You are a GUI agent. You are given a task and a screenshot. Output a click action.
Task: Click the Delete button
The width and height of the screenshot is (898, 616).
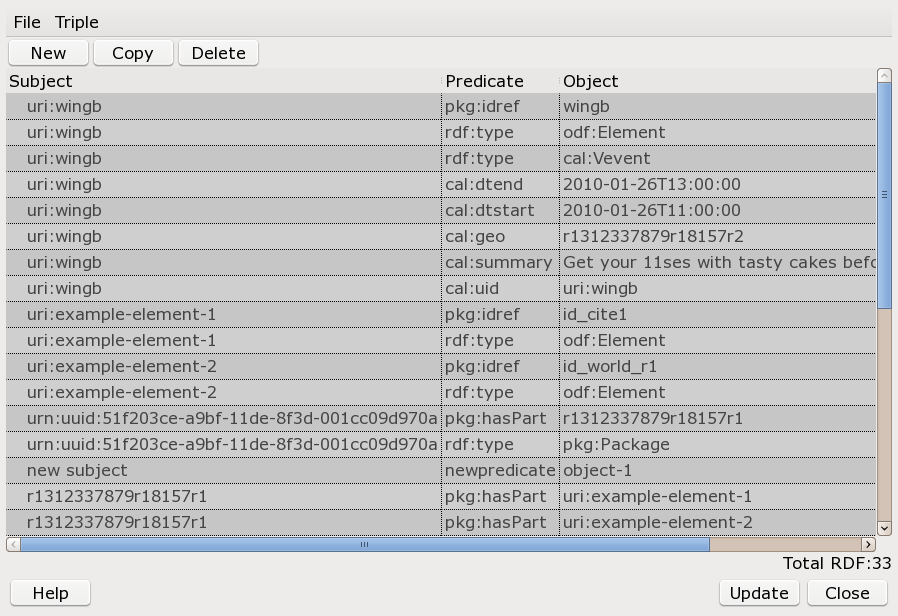tap(218, 52)
